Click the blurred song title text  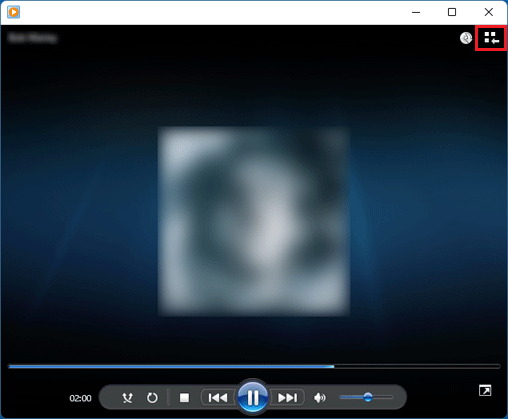(x=32, y=38)
